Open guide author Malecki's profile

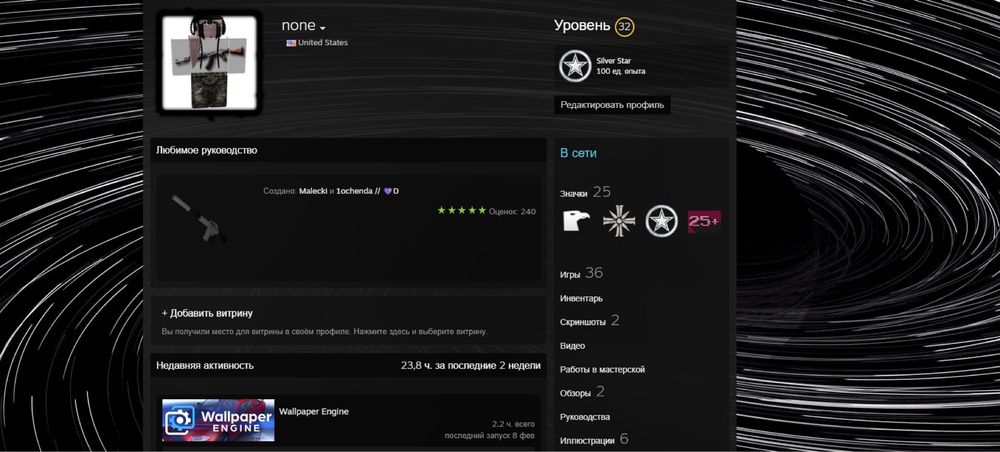coord(313,191)
